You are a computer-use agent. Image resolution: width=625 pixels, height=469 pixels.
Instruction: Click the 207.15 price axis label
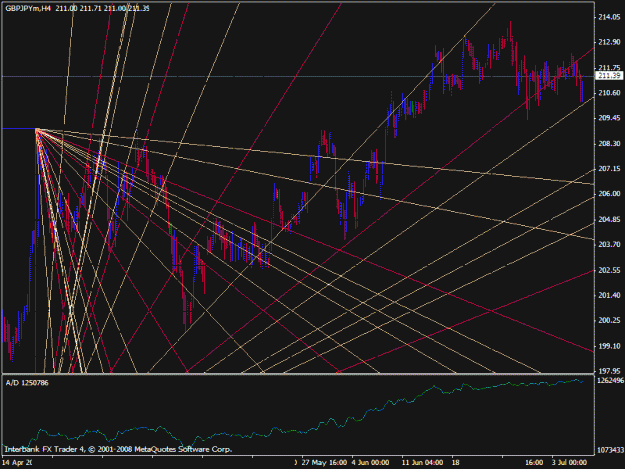pyautogui.click(x=609, y=169)
